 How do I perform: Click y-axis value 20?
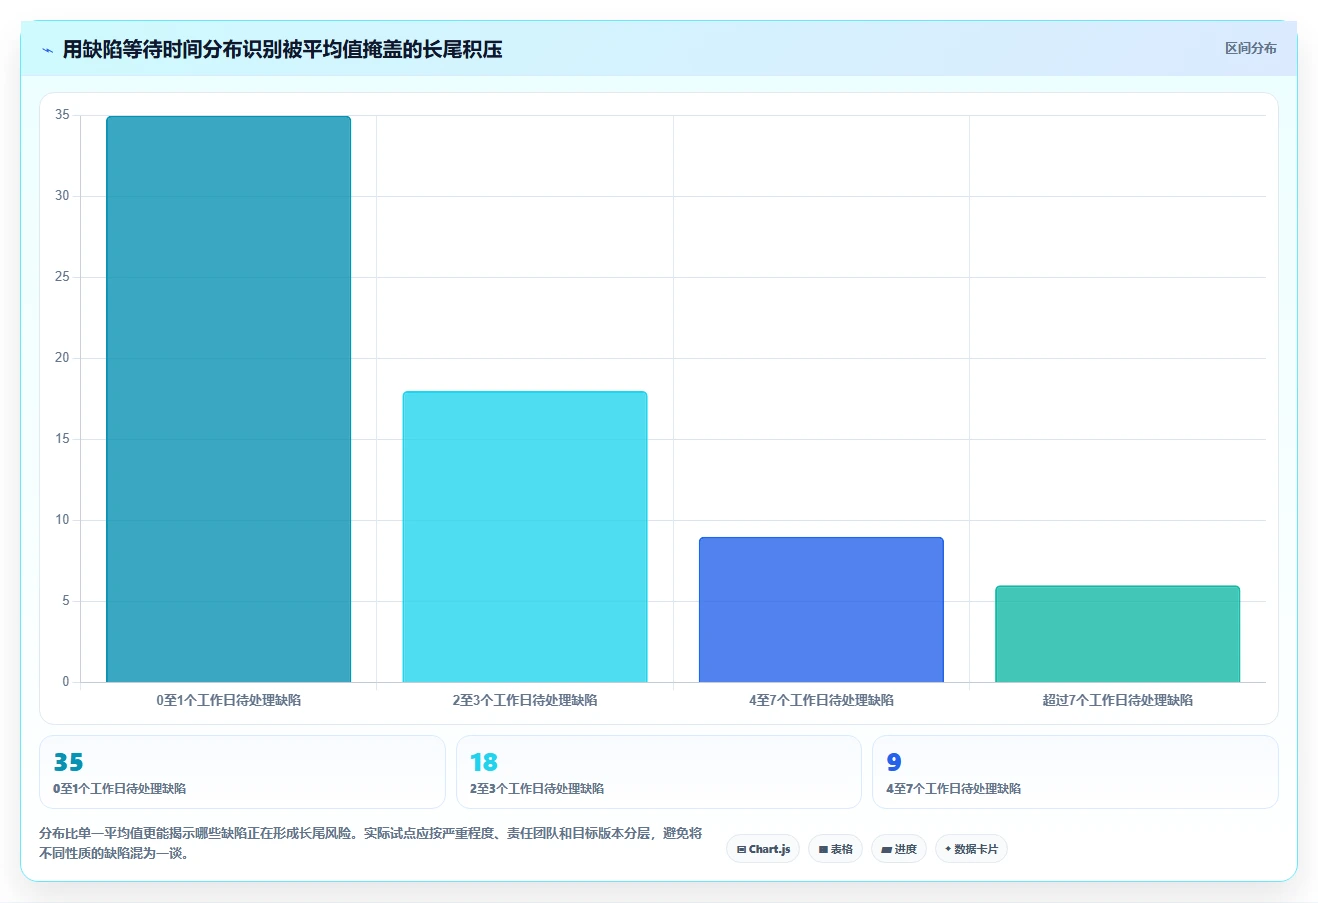(62, 358)
